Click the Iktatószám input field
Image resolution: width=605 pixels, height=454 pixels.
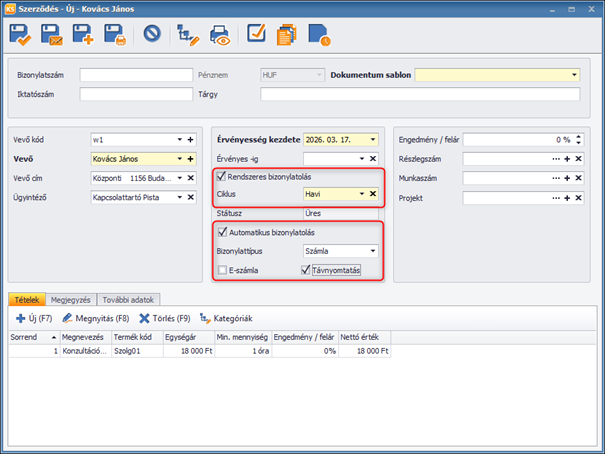136,94
